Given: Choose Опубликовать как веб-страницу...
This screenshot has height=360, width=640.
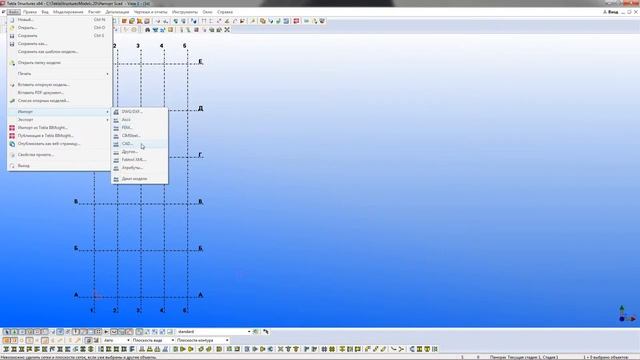Looking at the screenshot, I should coord(60,144).
